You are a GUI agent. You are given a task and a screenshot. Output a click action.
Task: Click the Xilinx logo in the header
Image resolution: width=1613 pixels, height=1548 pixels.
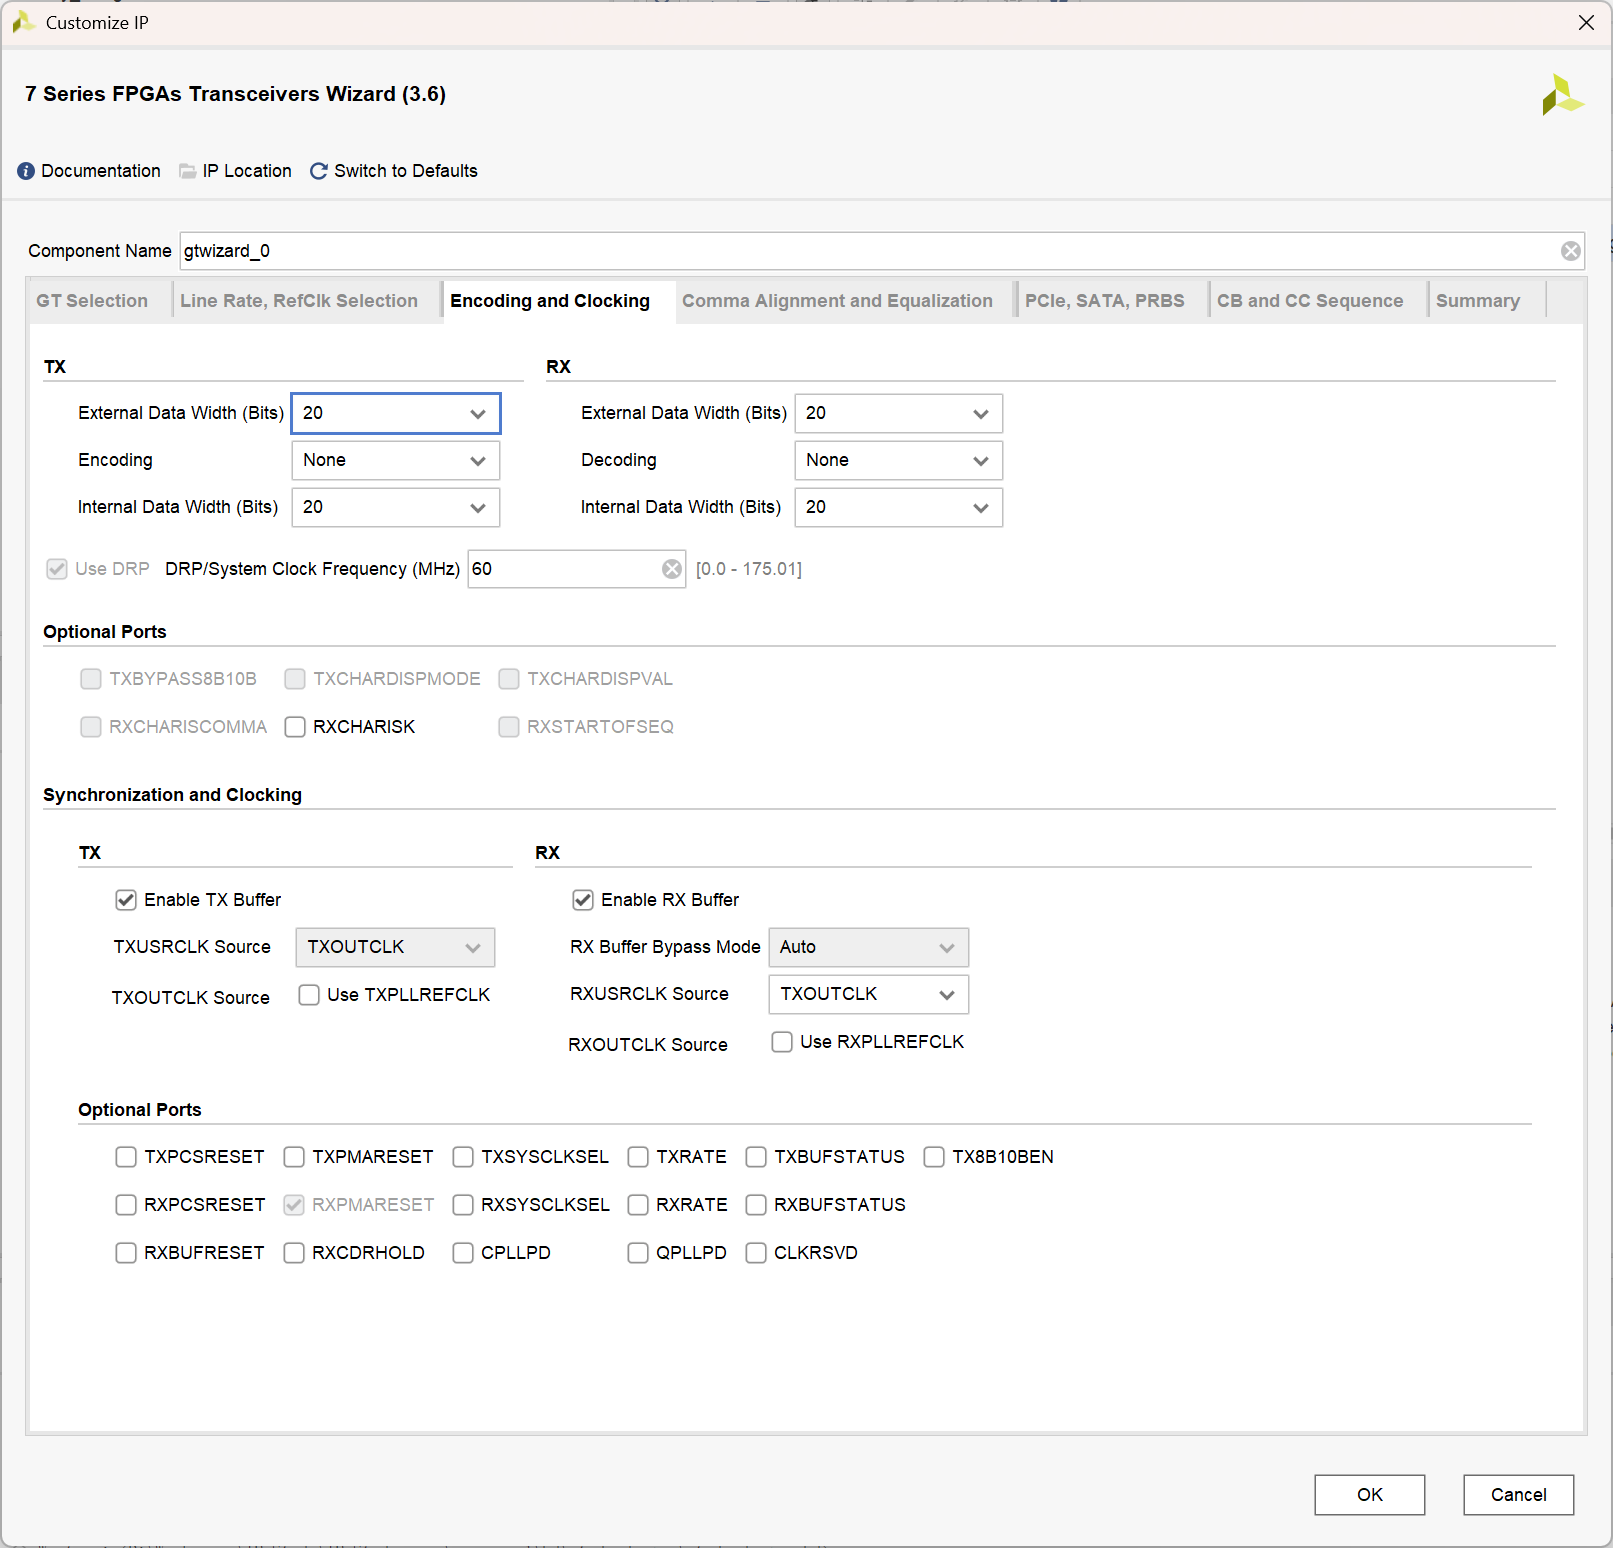click(x=1562, y=95)
